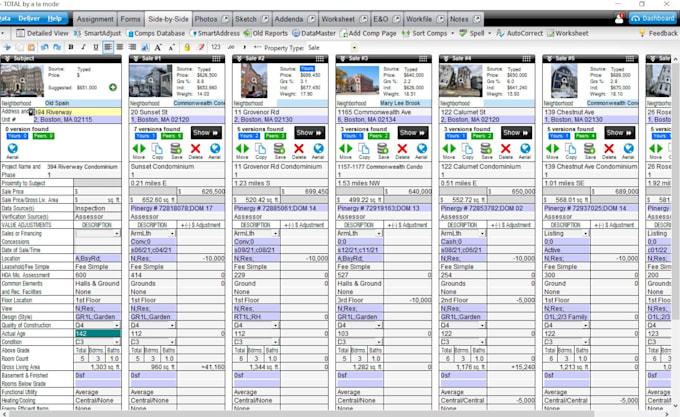Open the Worksheet tab
The image size is (680, 417).
coord(344,19)
